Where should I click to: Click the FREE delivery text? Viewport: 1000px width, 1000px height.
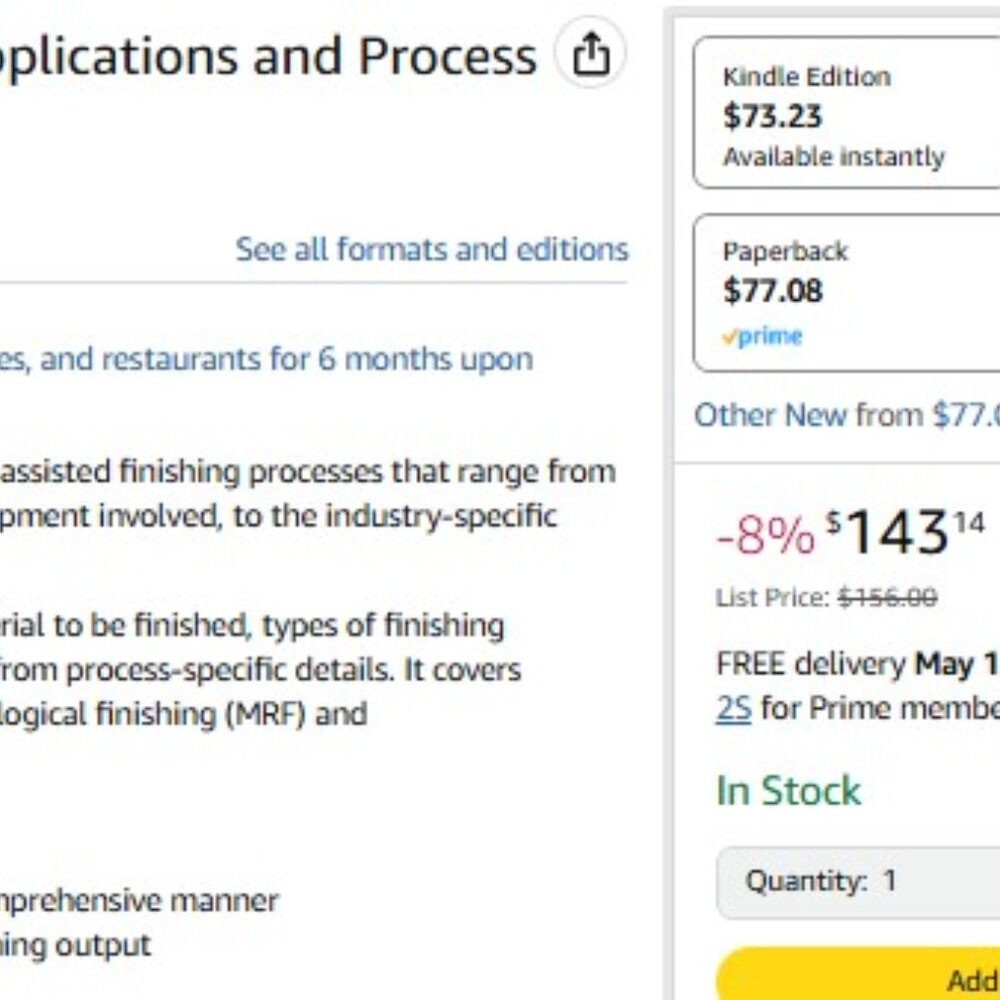(811, 664)
